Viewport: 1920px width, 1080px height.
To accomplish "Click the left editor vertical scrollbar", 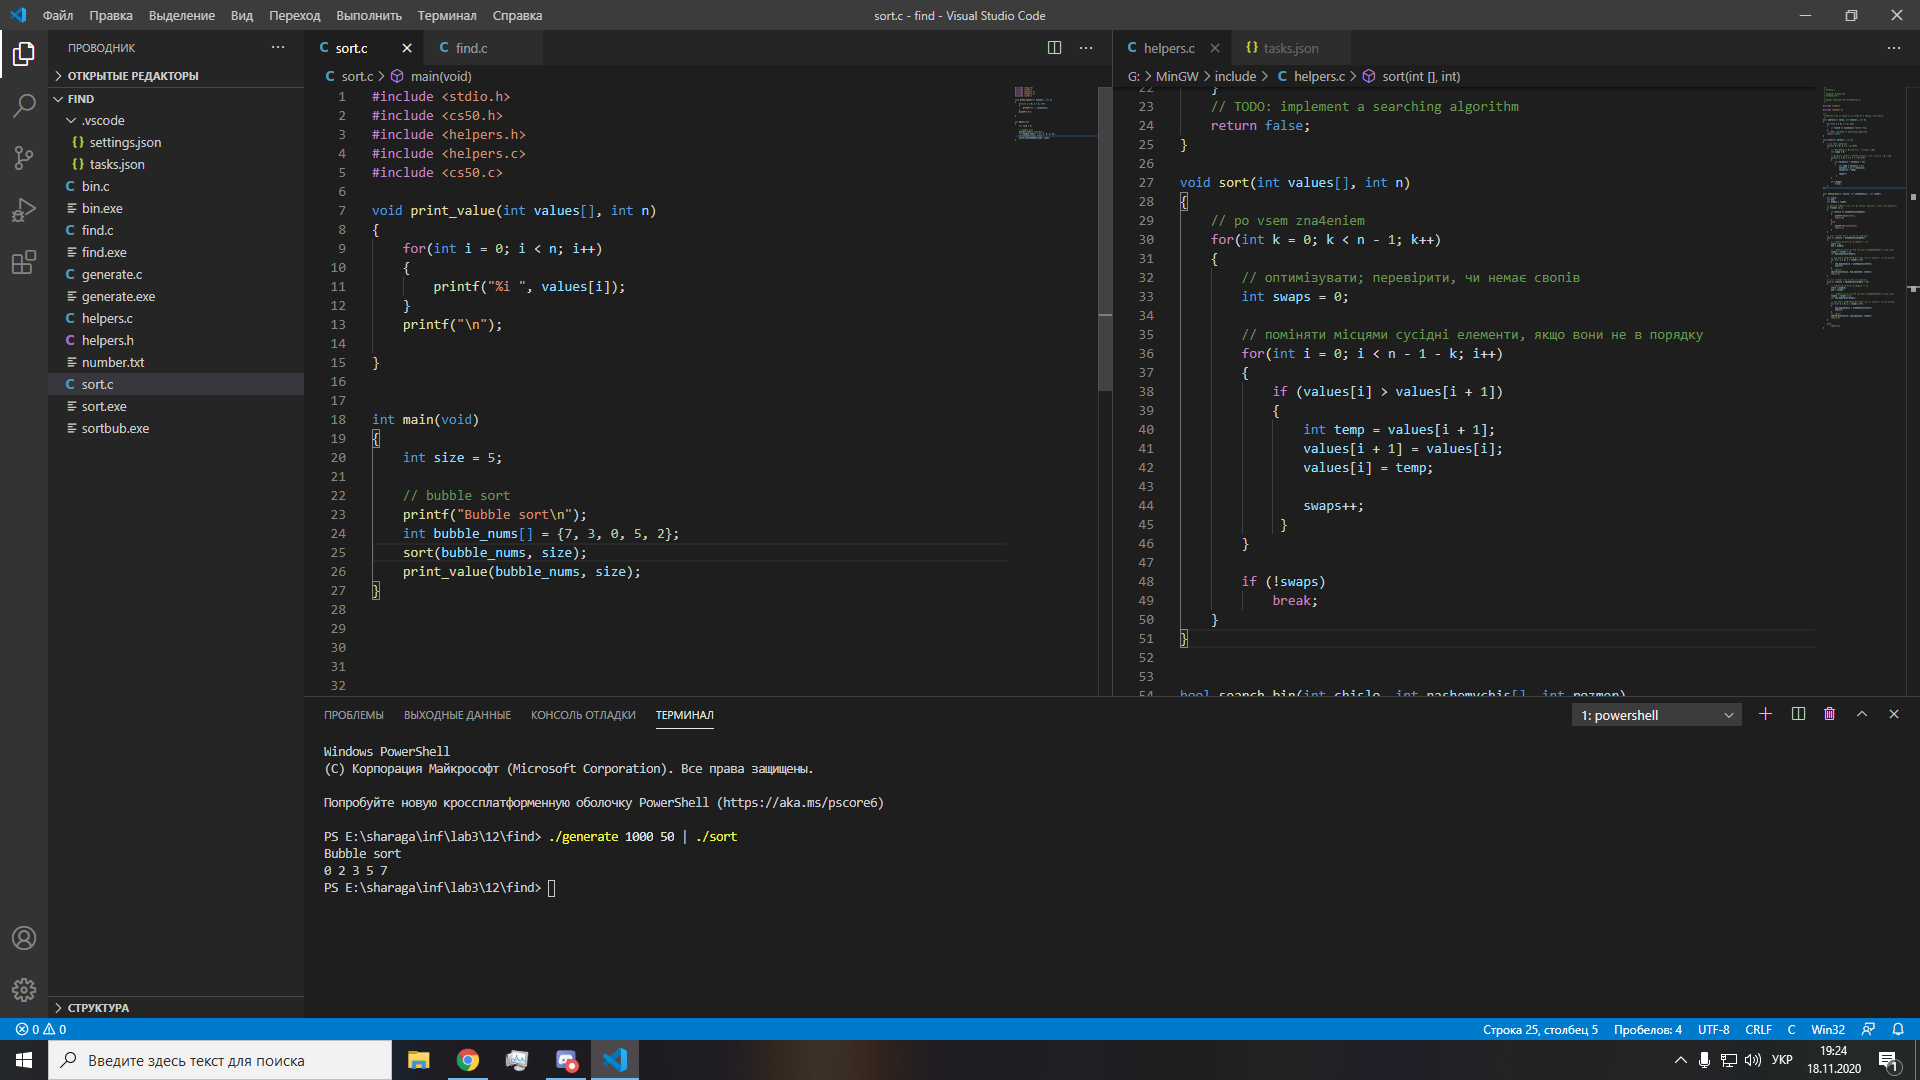I will pyautogui.click(x=1105, y=240).
